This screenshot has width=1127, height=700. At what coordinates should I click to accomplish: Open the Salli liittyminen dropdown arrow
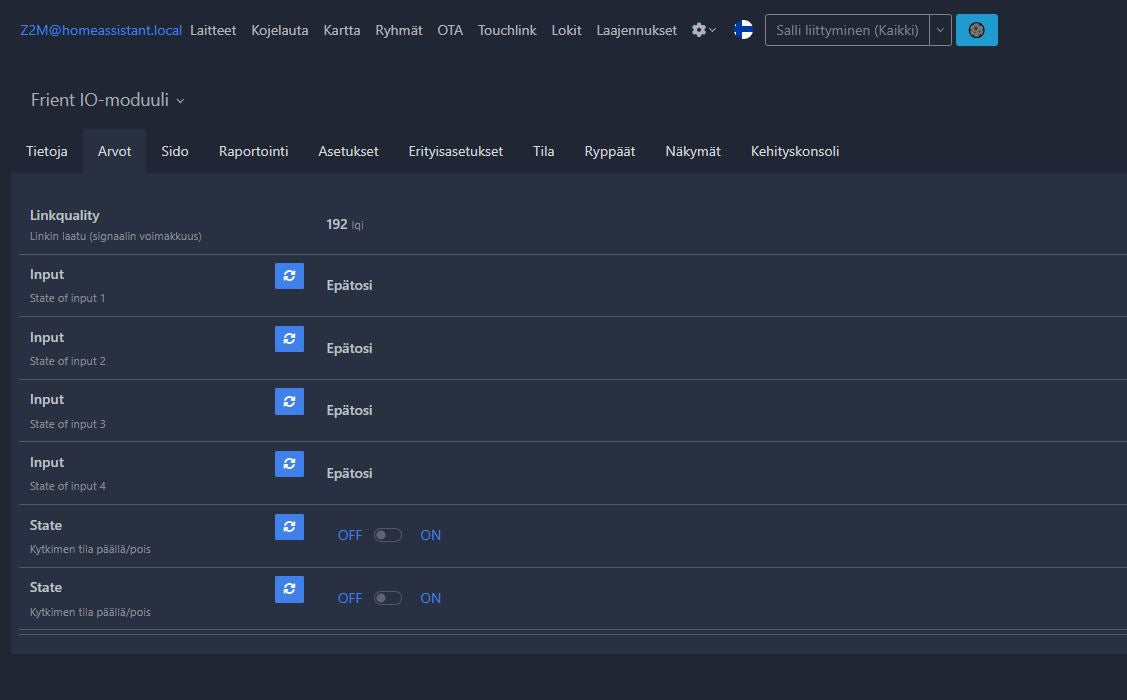click(940, 30)
